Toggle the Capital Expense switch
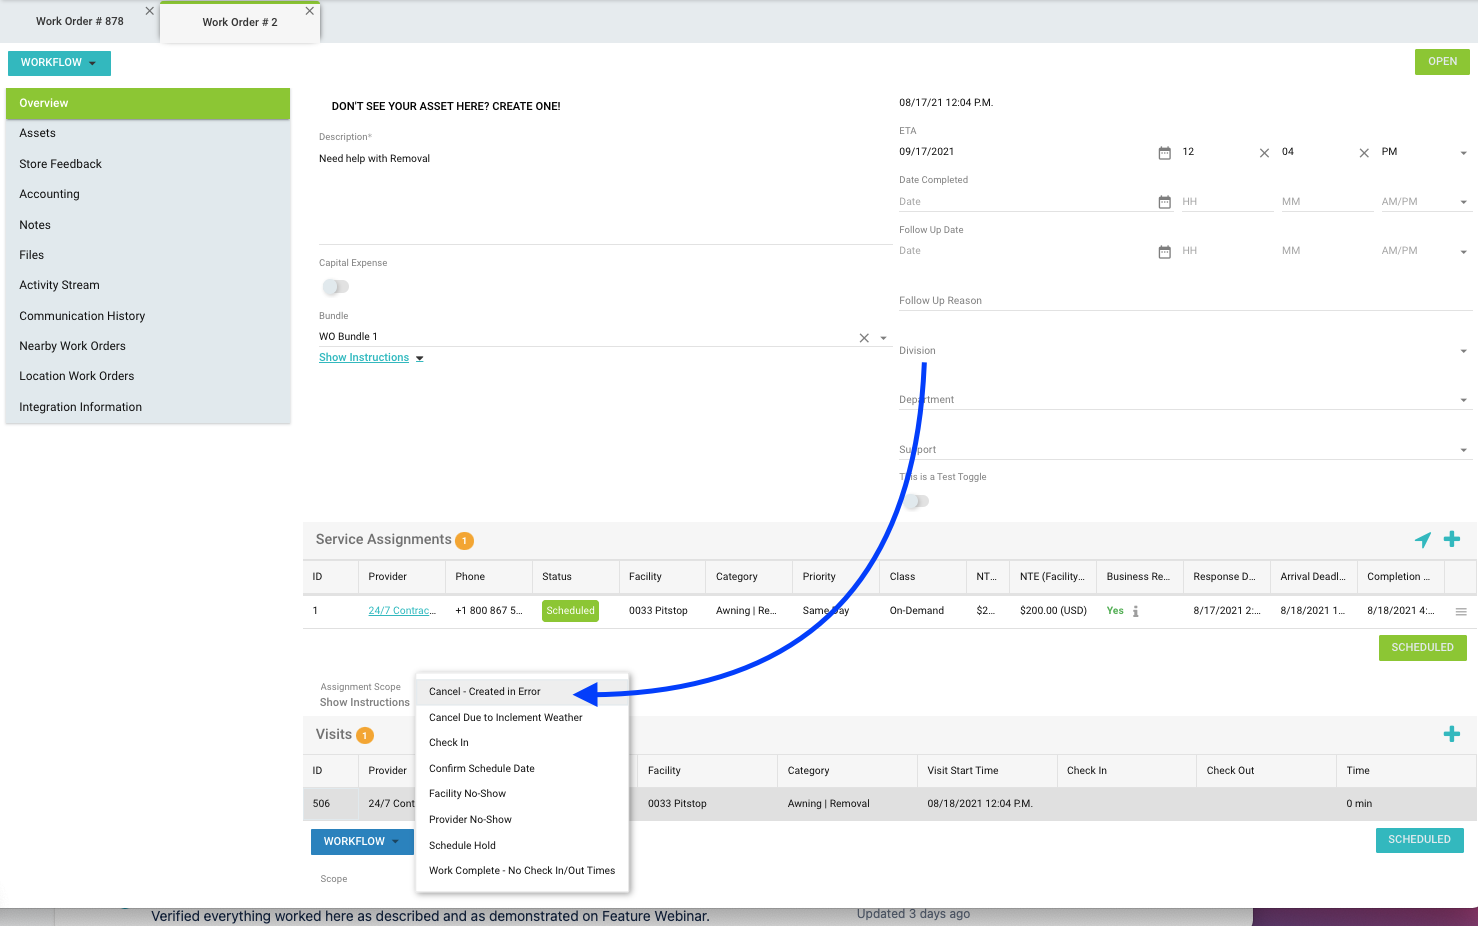 (x=336, y=287)
